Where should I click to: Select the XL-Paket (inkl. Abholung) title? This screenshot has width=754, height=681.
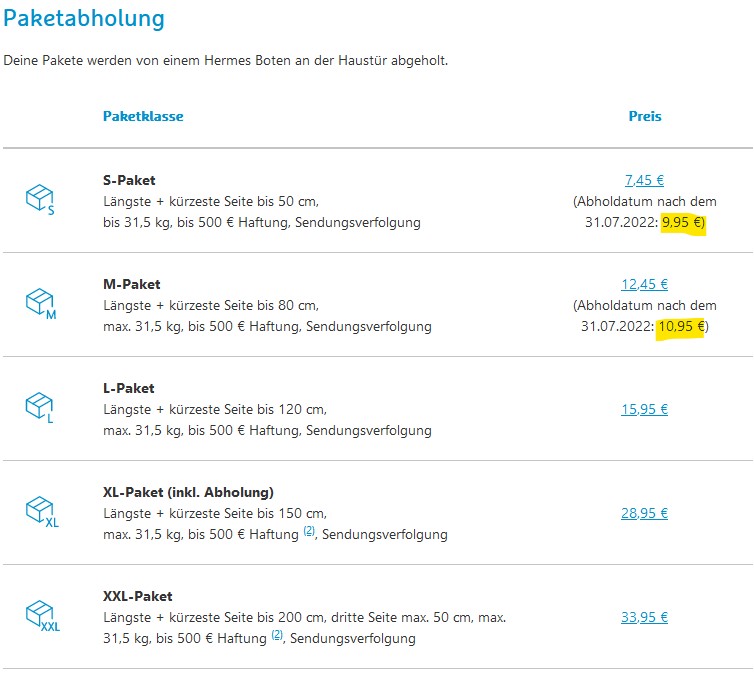point(188,492)
